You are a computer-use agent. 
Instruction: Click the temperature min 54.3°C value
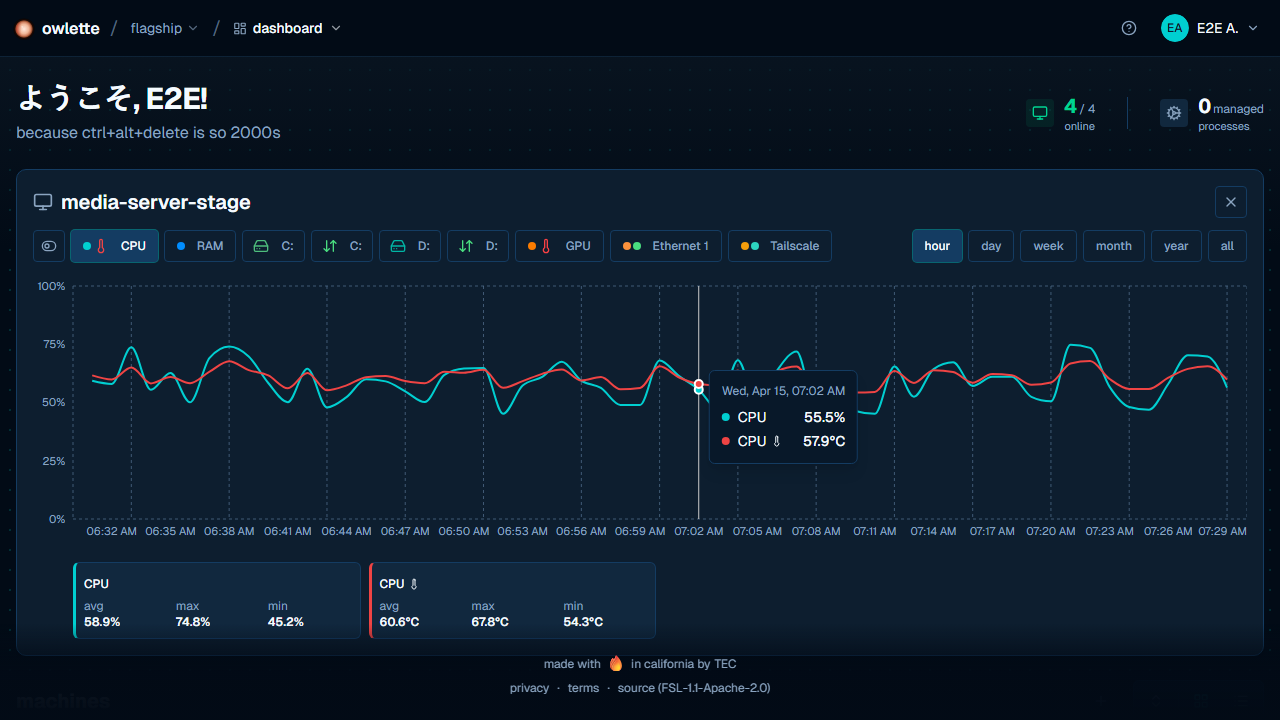coord(584,622)
